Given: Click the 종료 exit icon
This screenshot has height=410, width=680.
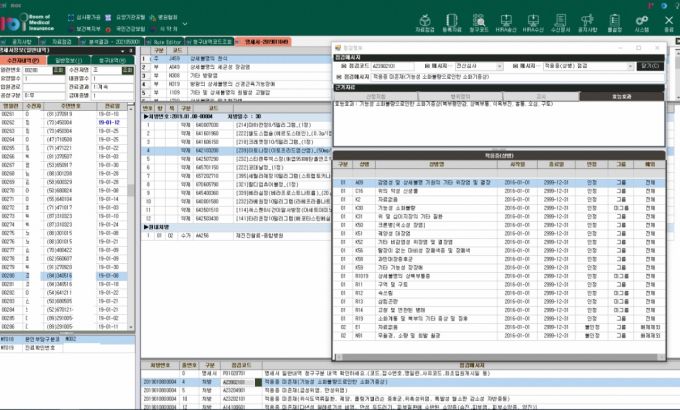Looking at the screenshot, I should 667,21.
